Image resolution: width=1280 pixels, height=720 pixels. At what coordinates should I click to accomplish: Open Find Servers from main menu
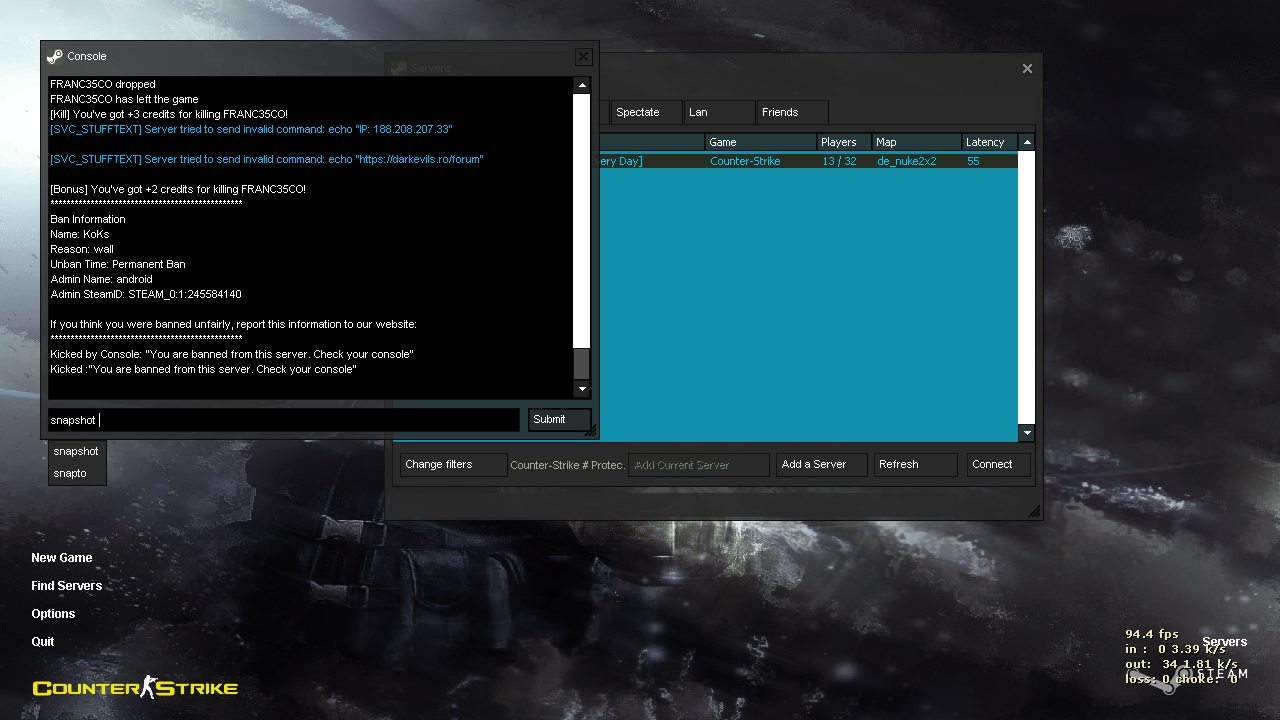pos(67,586)
